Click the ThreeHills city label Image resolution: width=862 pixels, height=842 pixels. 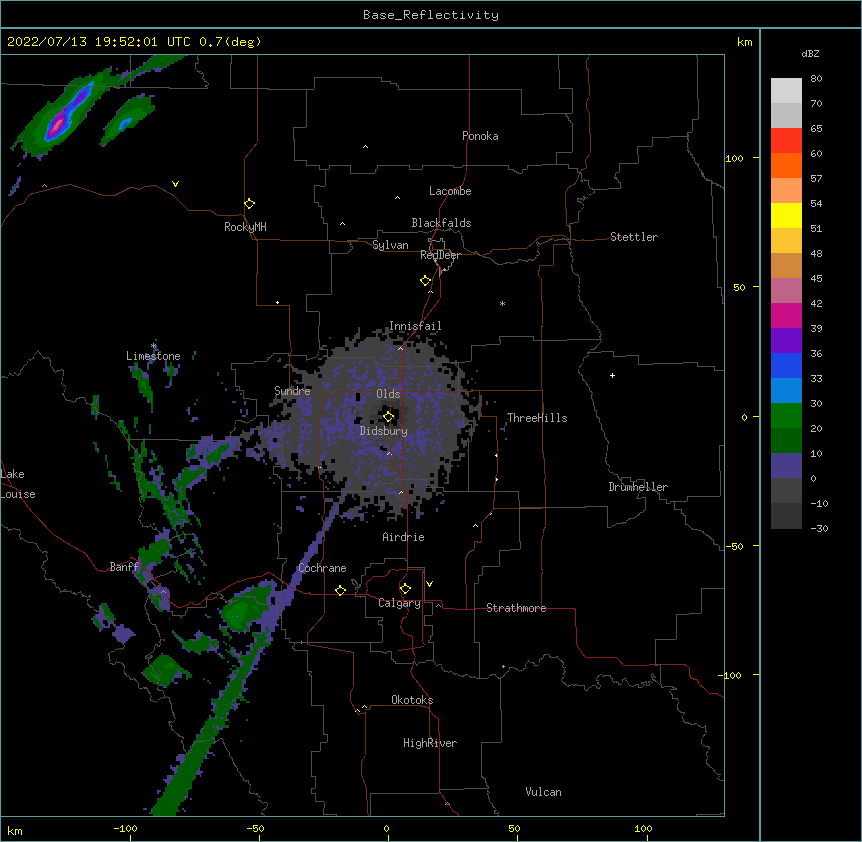[x=537, y=418]
